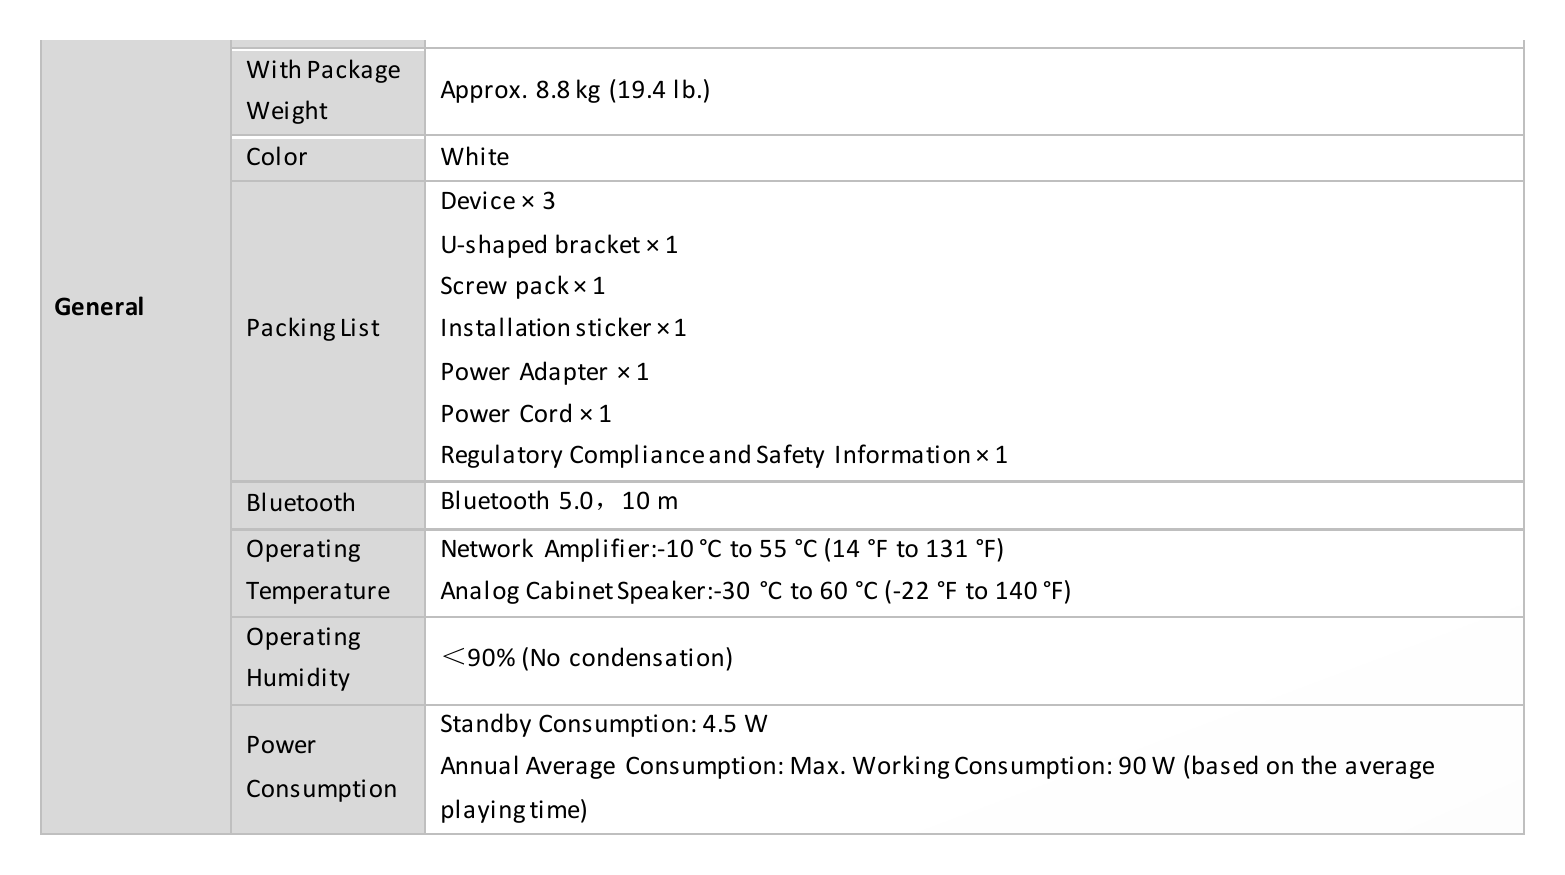Viewport: 1565px width, 875px height.
Task: Select the <90% (No condensation) value
Action: [587, 658]
